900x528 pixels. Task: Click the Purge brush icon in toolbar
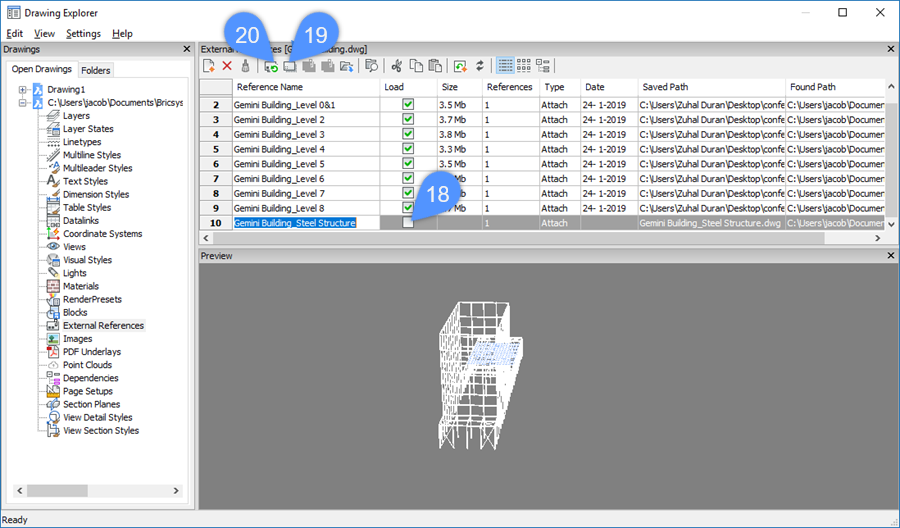point(245,66)
